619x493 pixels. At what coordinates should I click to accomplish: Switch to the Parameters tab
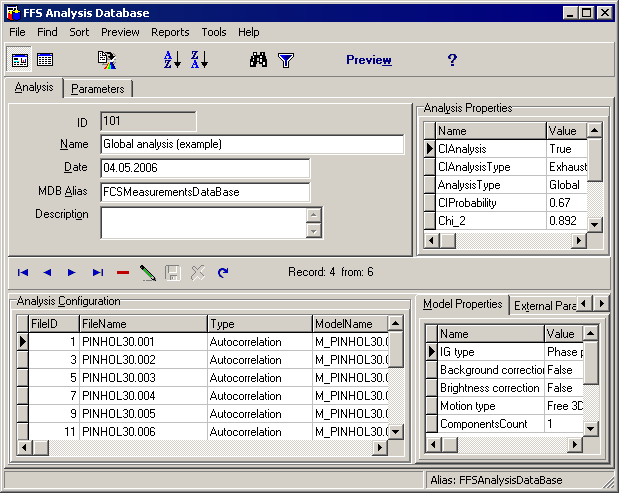[98, 89]
